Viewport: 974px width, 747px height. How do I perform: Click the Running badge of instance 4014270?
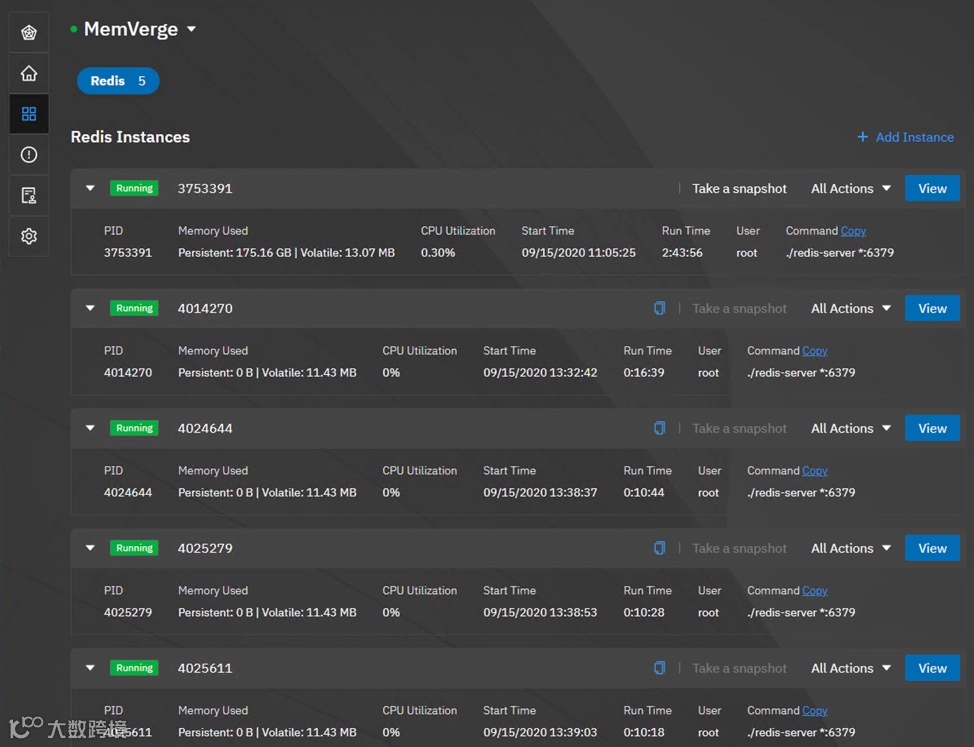click(x=134, y=308)
